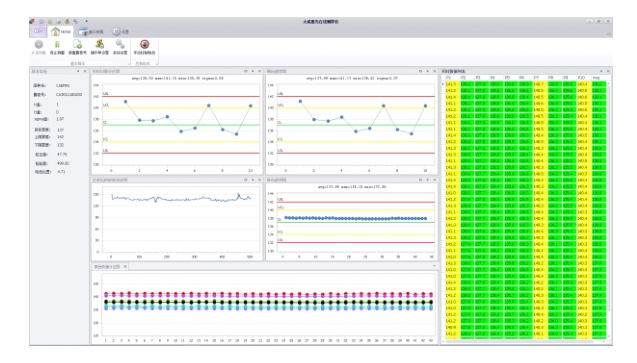Toggle auto-hide pin on the data list panel
This screenshot has width=637, height=363.
pyautogui.click(x=601, y=71)
